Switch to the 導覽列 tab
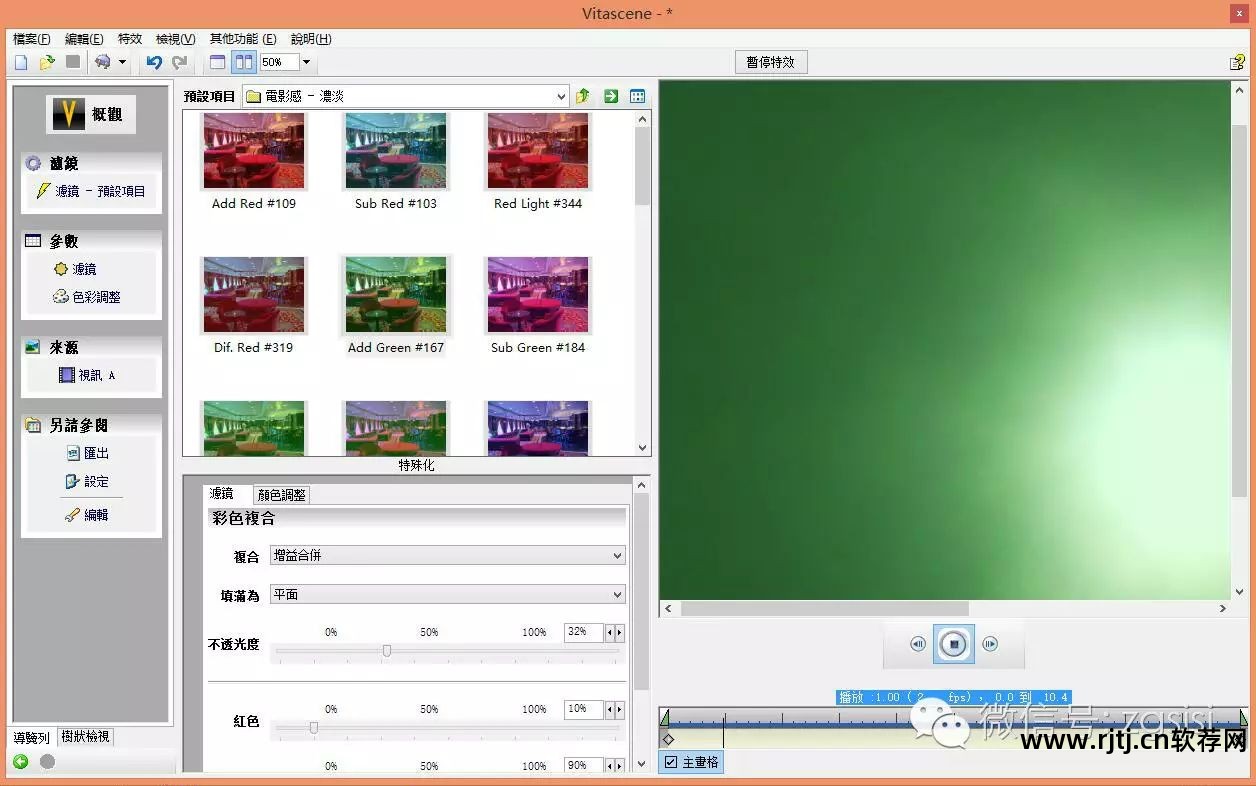The height and width of the screenshot is (786, 1256). (x=31, y=737)
